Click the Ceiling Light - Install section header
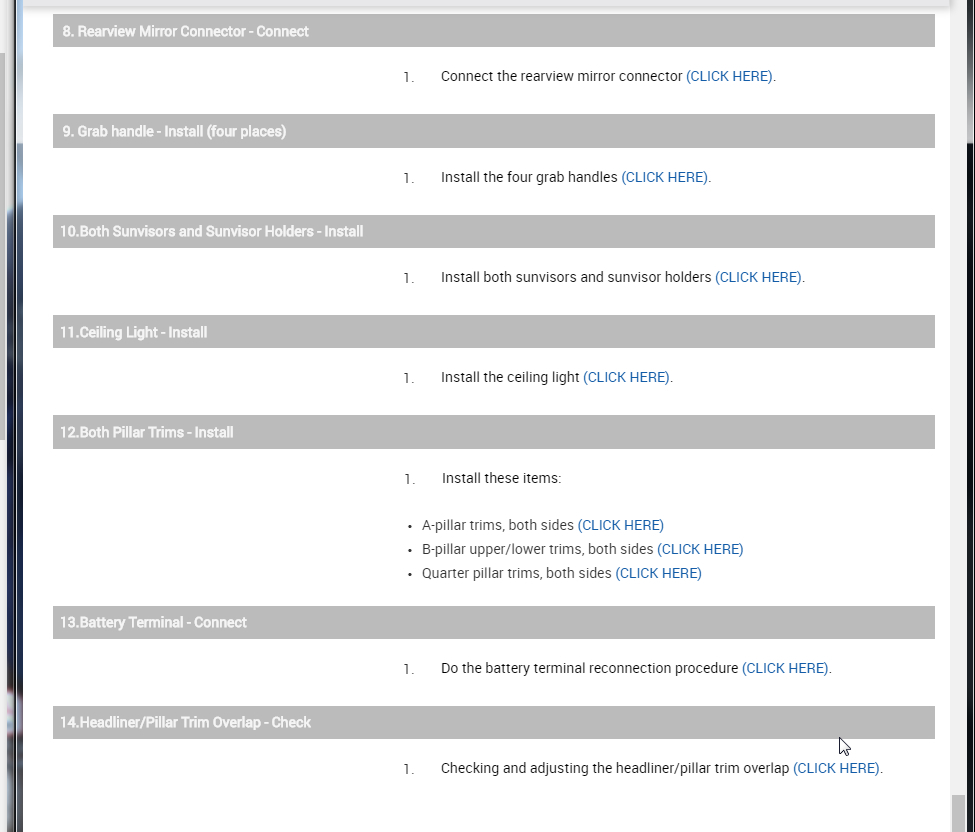This screenshot has width=975, height=832. pos(133,332)
